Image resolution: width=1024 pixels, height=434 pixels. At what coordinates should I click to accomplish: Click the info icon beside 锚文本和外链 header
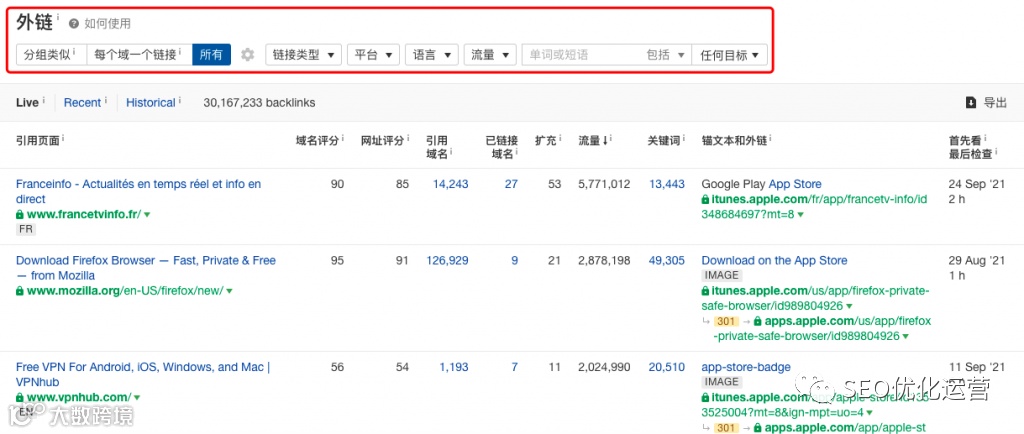point(771,139)
